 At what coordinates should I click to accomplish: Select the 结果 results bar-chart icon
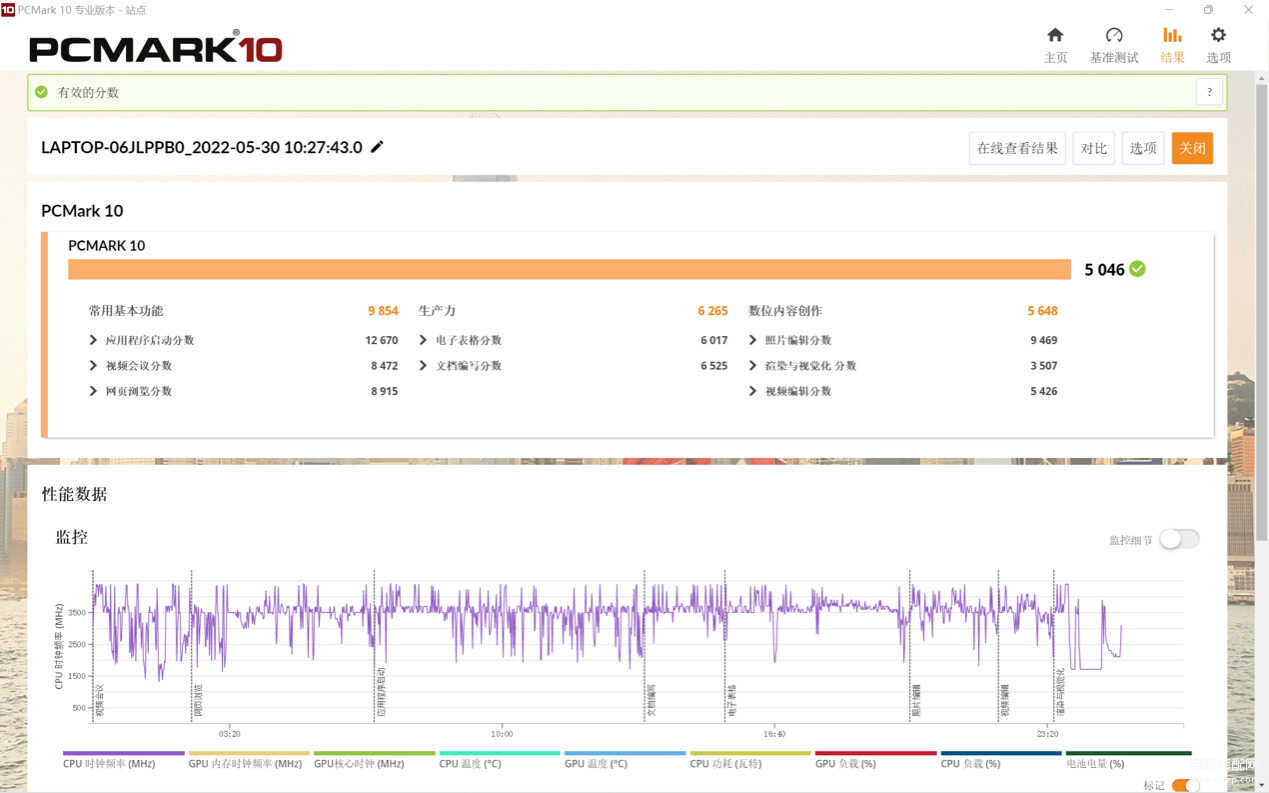click(x=1172, y=36)
